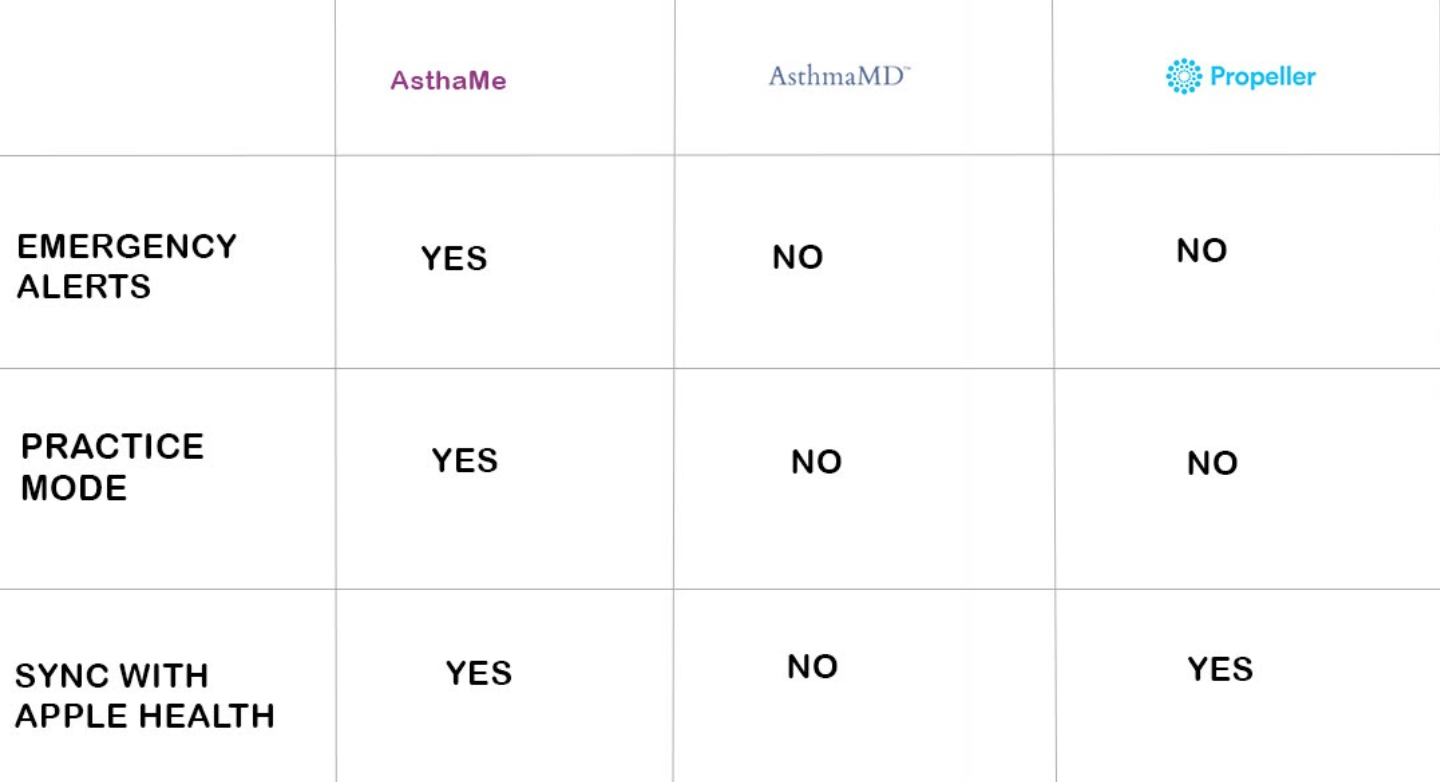This screenshot has width=1440, height=782.
Task: Click the Propeller brand name text
Action: [1263, 77]
